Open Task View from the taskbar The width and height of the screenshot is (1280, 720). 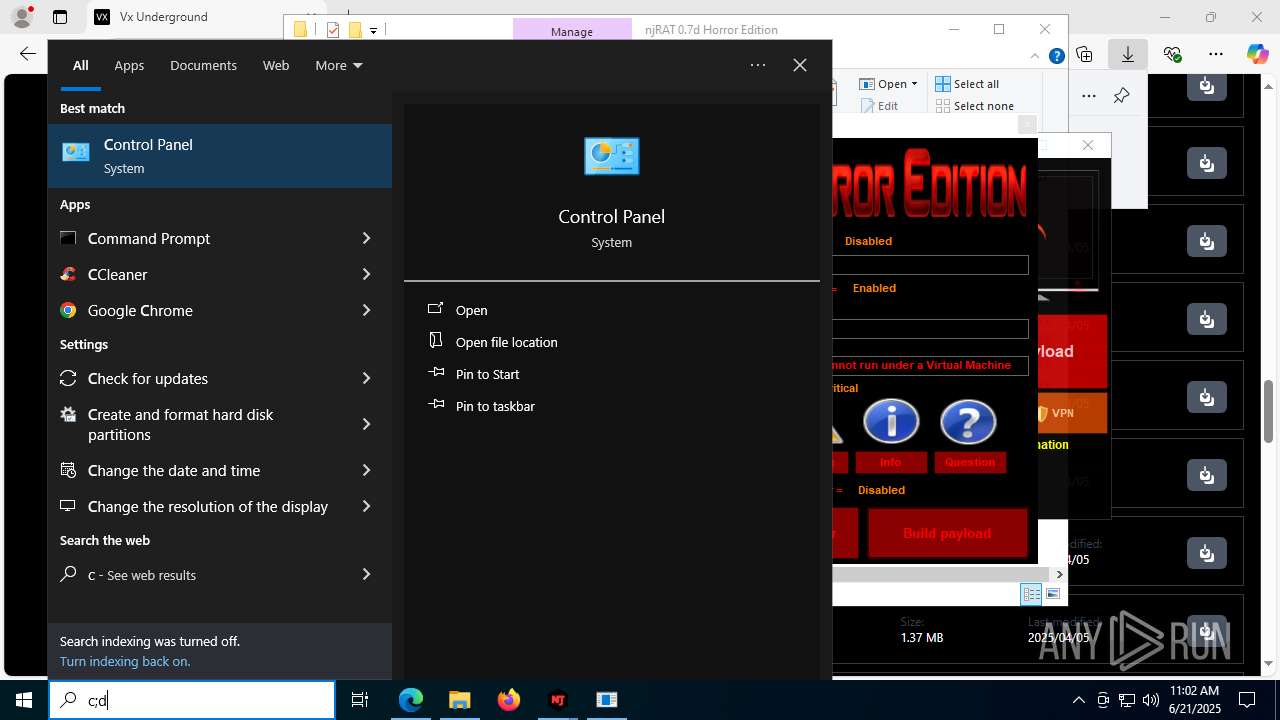(360, 700)
